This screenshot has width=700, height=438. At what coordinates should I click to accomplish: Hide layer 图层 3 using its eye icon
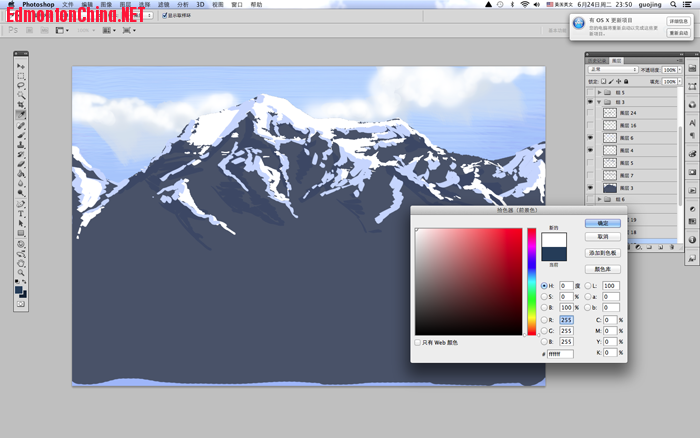tap(591, 187)
